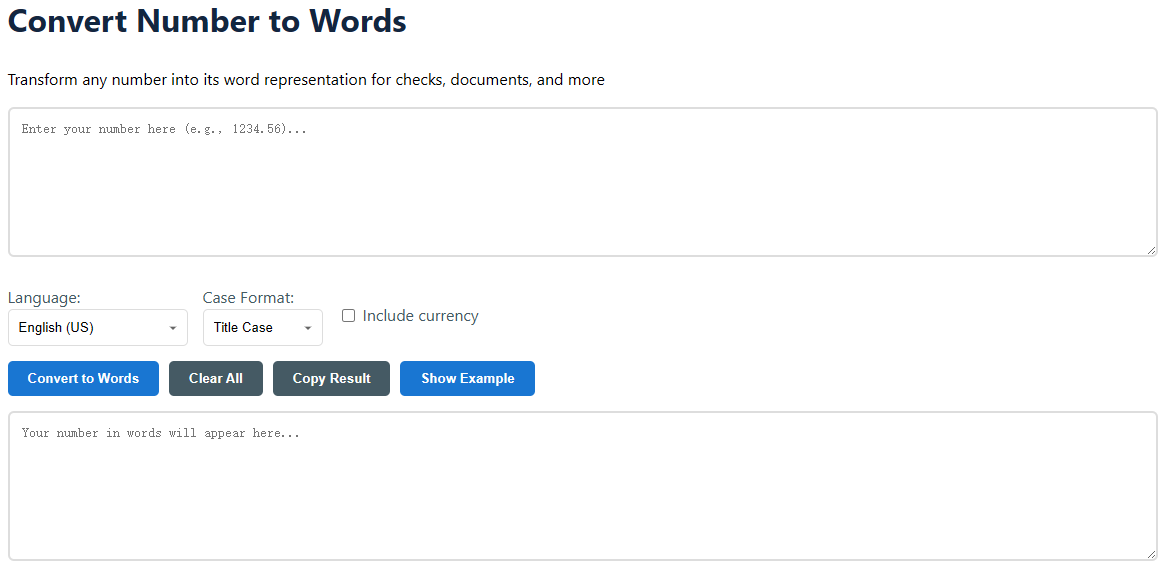Click the resize handle of number input box

pyautogui.click(x=1151, y=250)
